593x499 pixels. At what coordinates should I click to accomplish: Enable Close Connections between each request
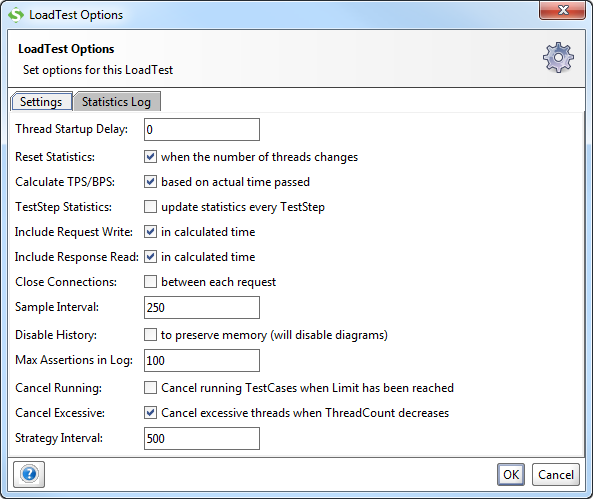tap(151, 281)
